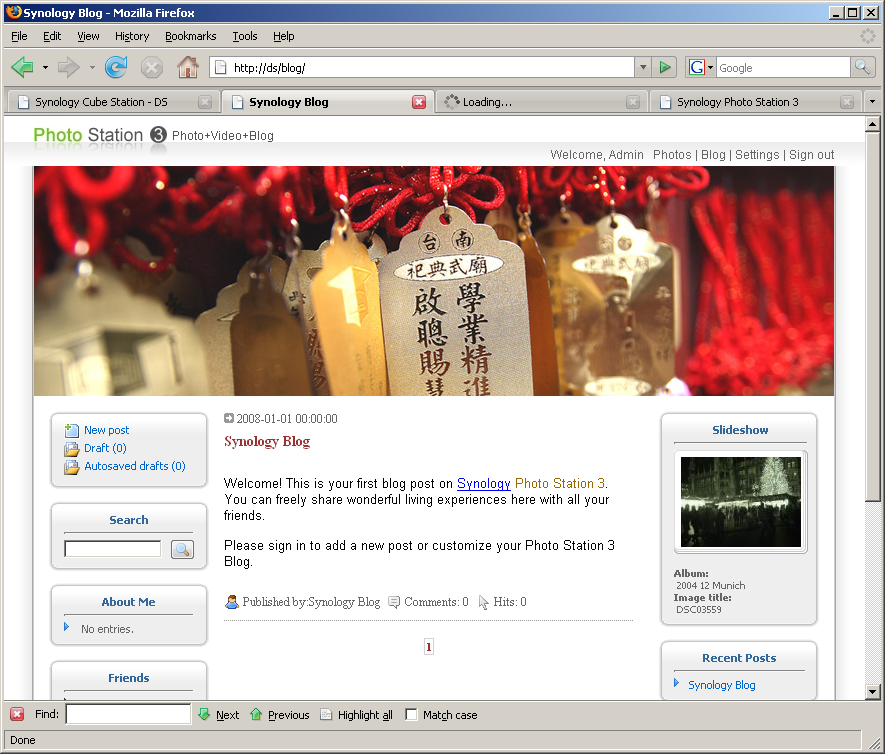885x754 pixels.
Task: Open the Help menu
Action: [284, 36]
